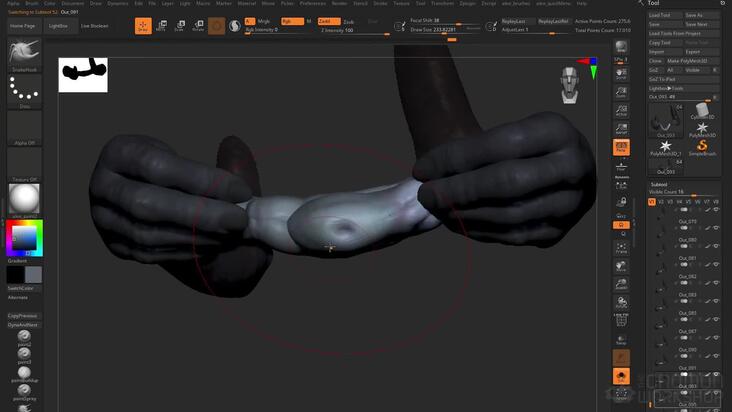The image size is (732, 412).
Task: Toggle the lock camera icon
Action: (x=621, y=202)
